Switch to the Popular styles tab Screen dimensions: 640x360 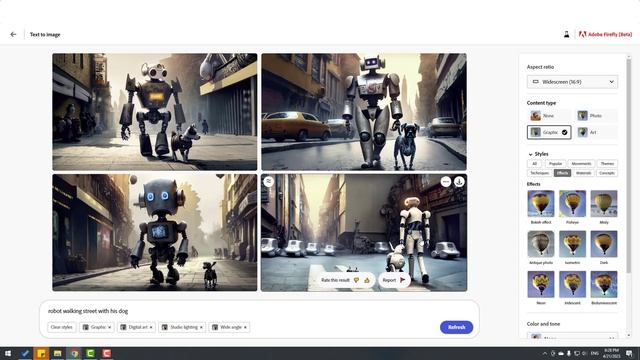(x=555, y=164)
